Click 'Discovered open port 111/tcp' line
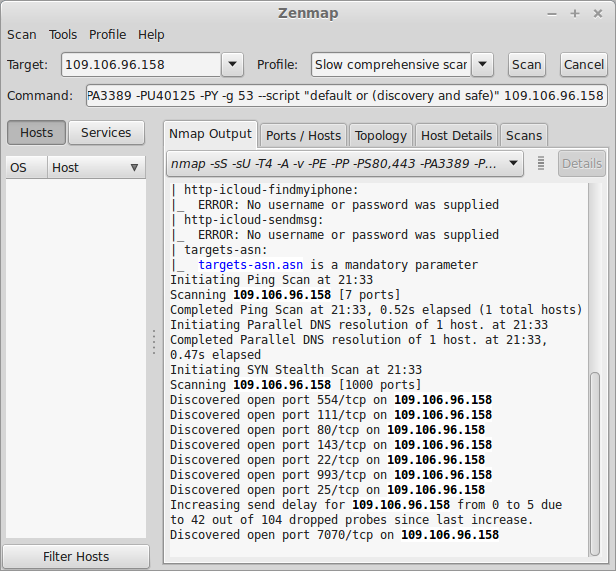Screen dimensions: 616x571 (x=331, y=415)
